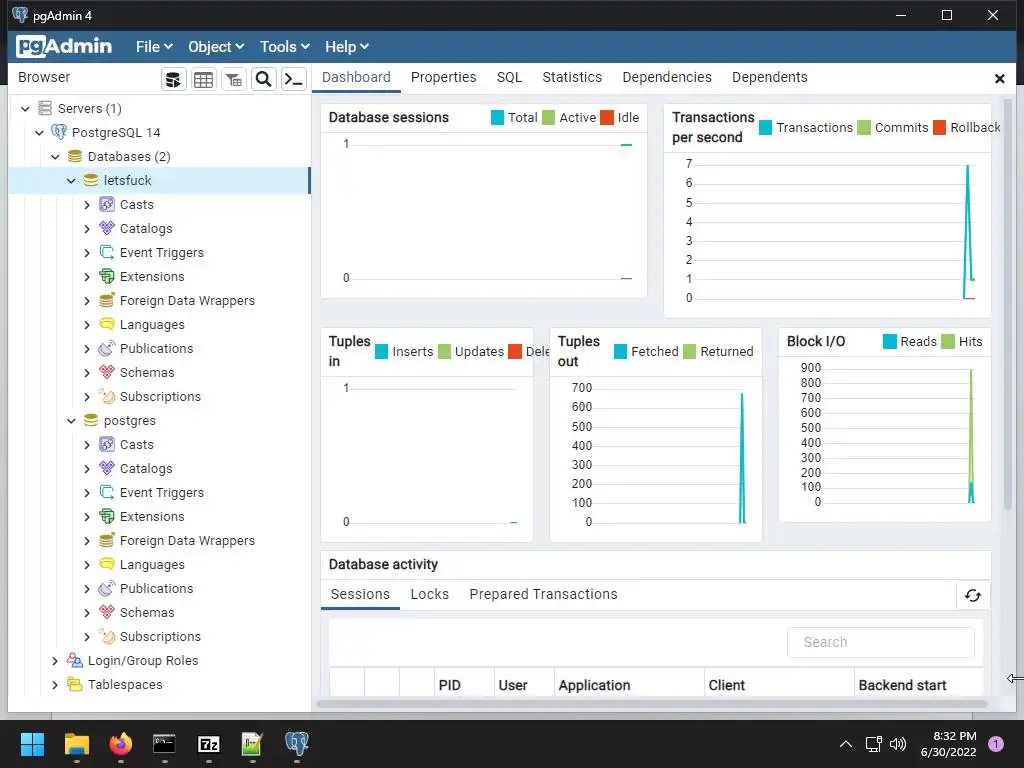The width and height of the screenshot is (1024, 768).
Task: Click the Extensions icon under letsfuck
Action: pyautogui.click(x=107, y=277)
